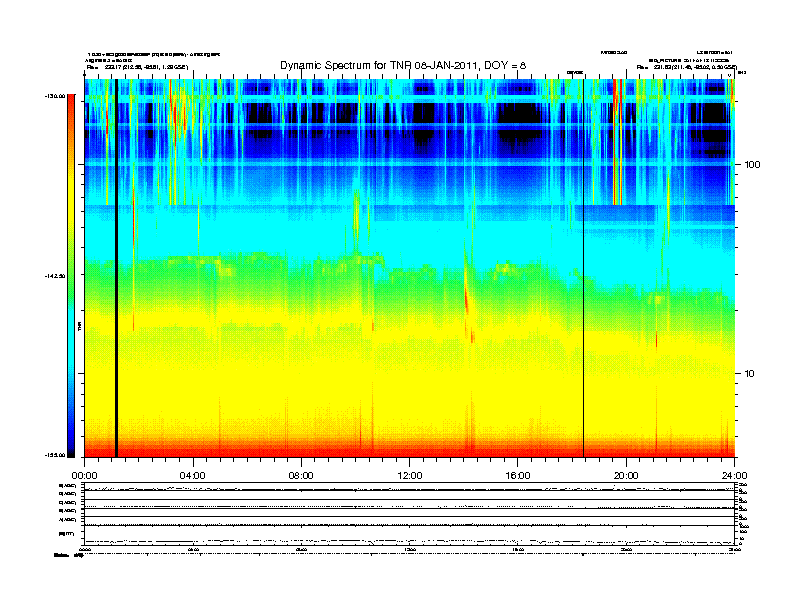Click the title "Dynamic Spectrum for TNR 08-JAN-2011"
Image resolution: width=792 pixels, height=612 pixels.
pos(378,66)
